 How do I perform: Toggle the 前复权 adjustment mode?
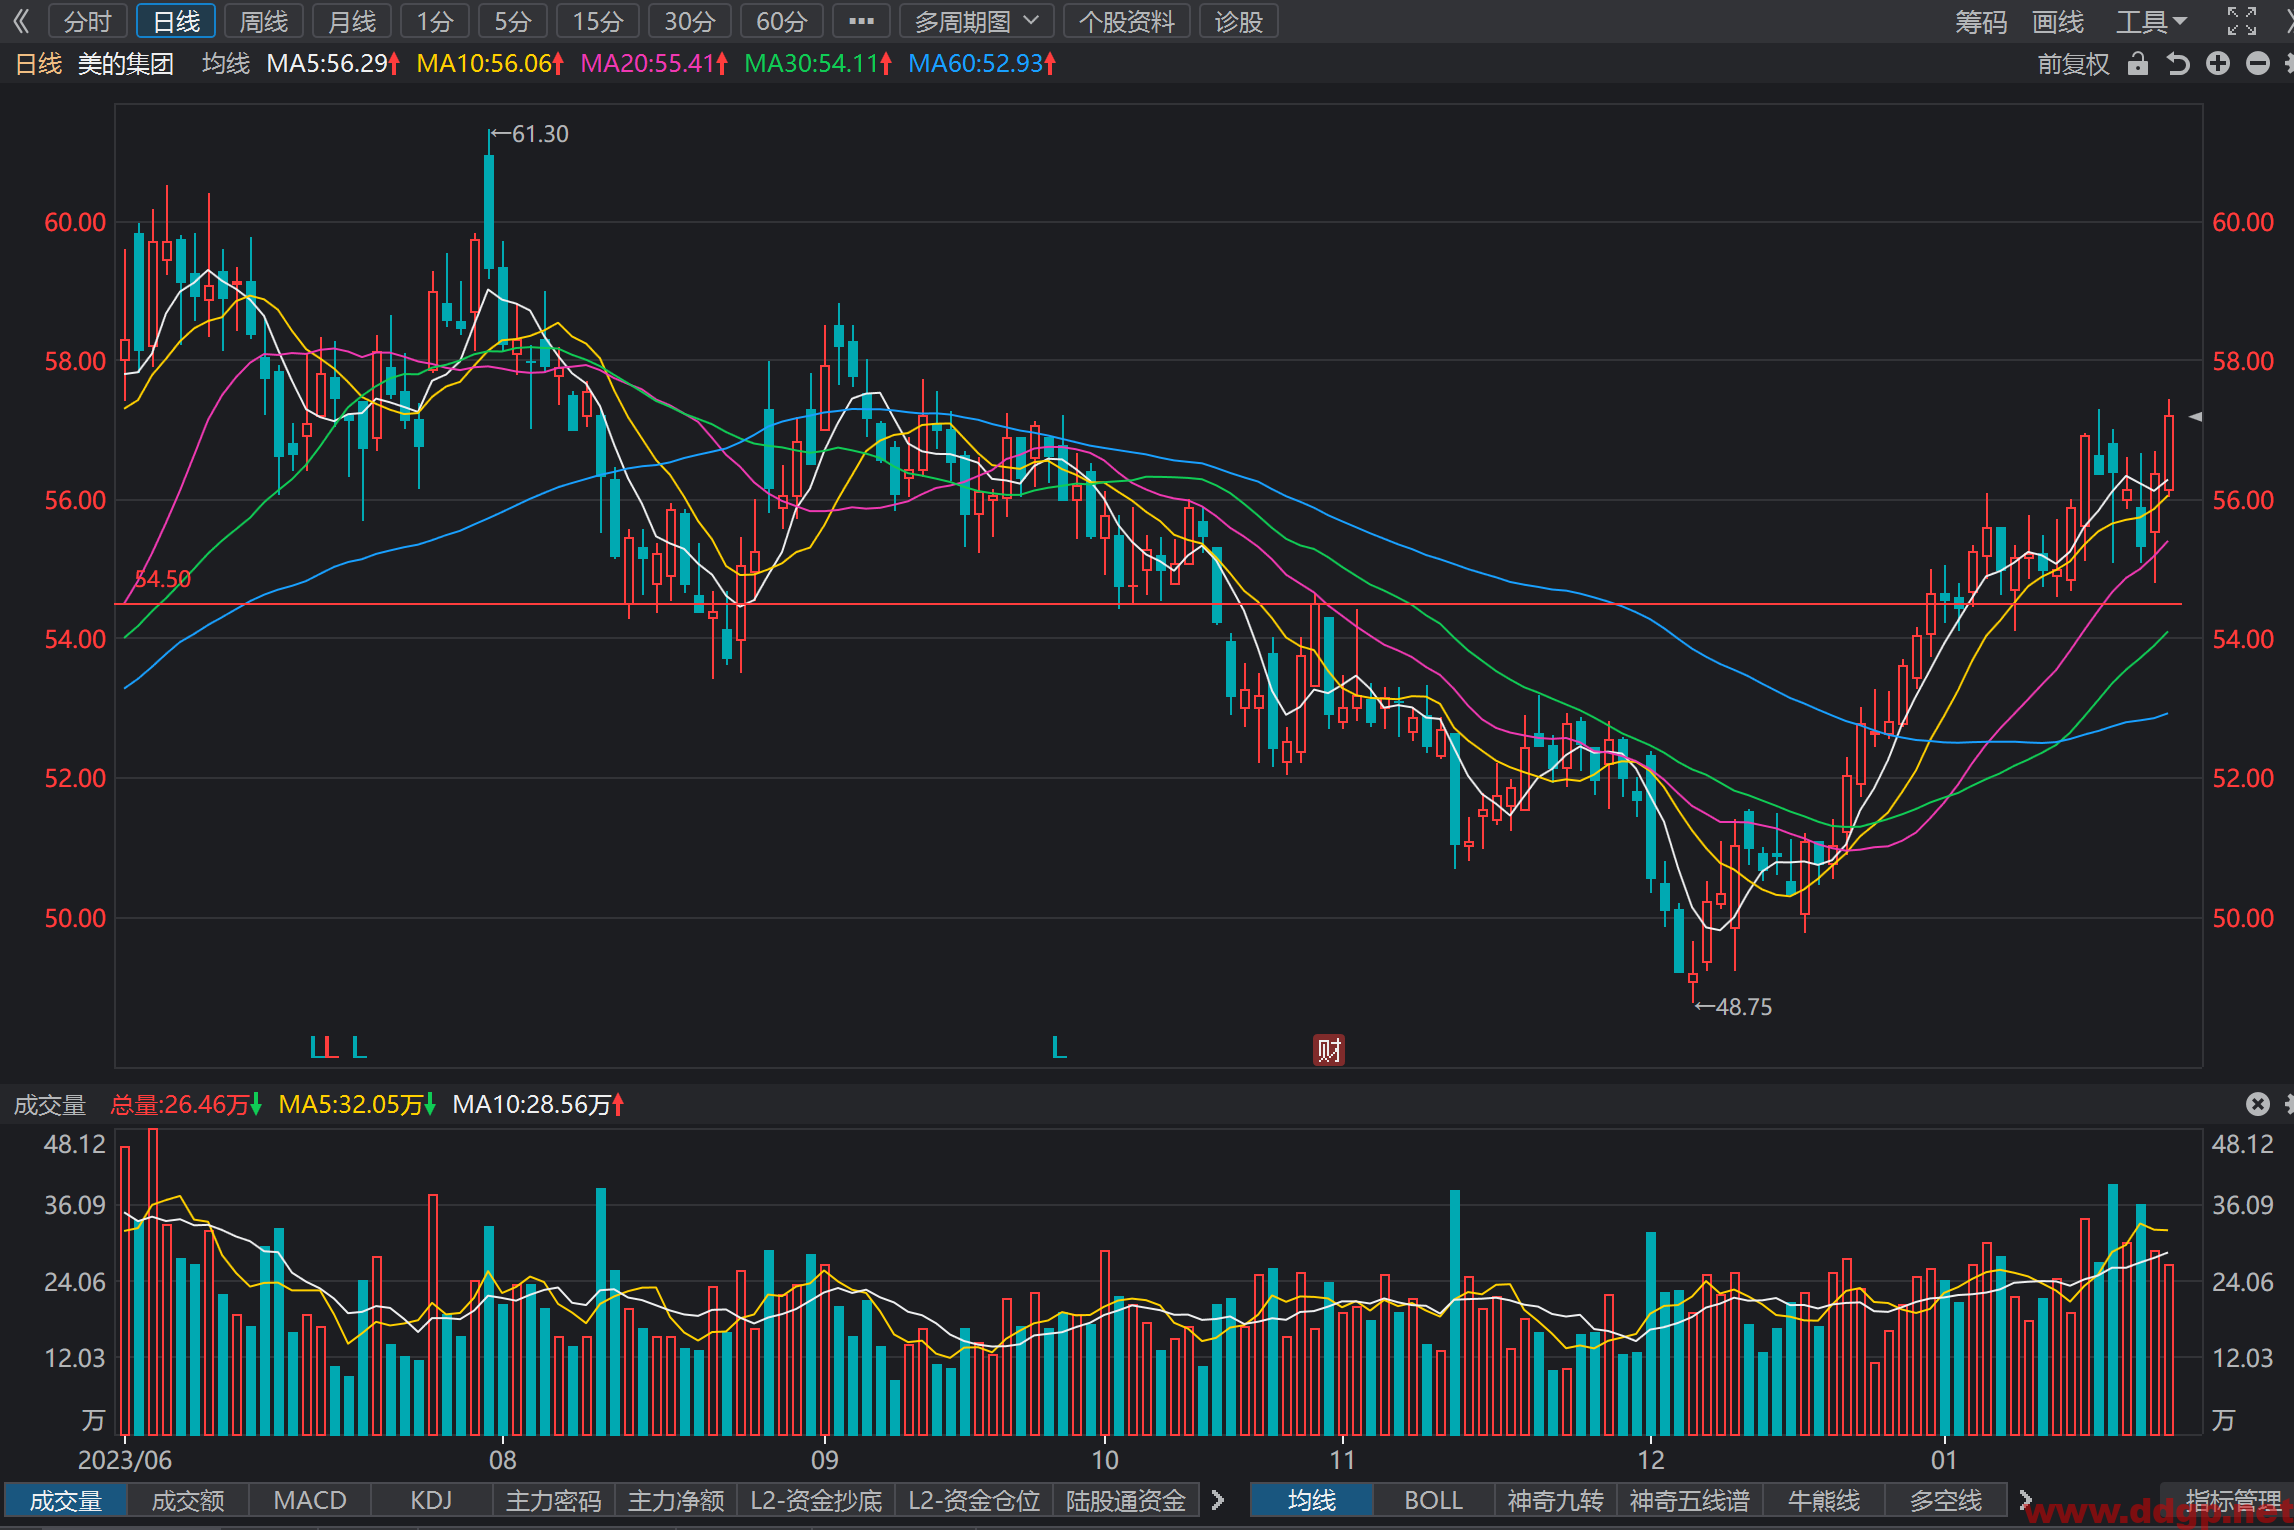tap(2073, 64)
